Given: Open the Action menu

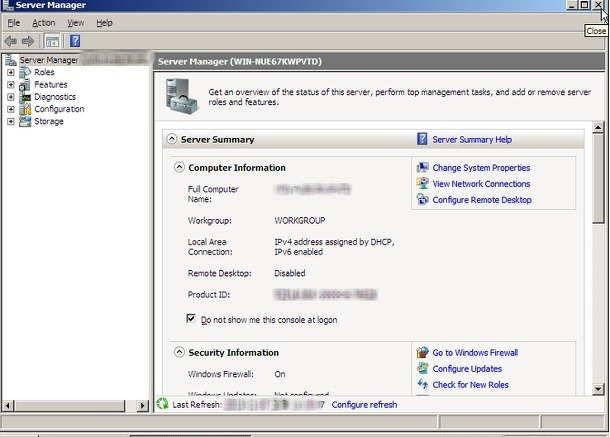Looking at the screenshot, I should 44,23.
